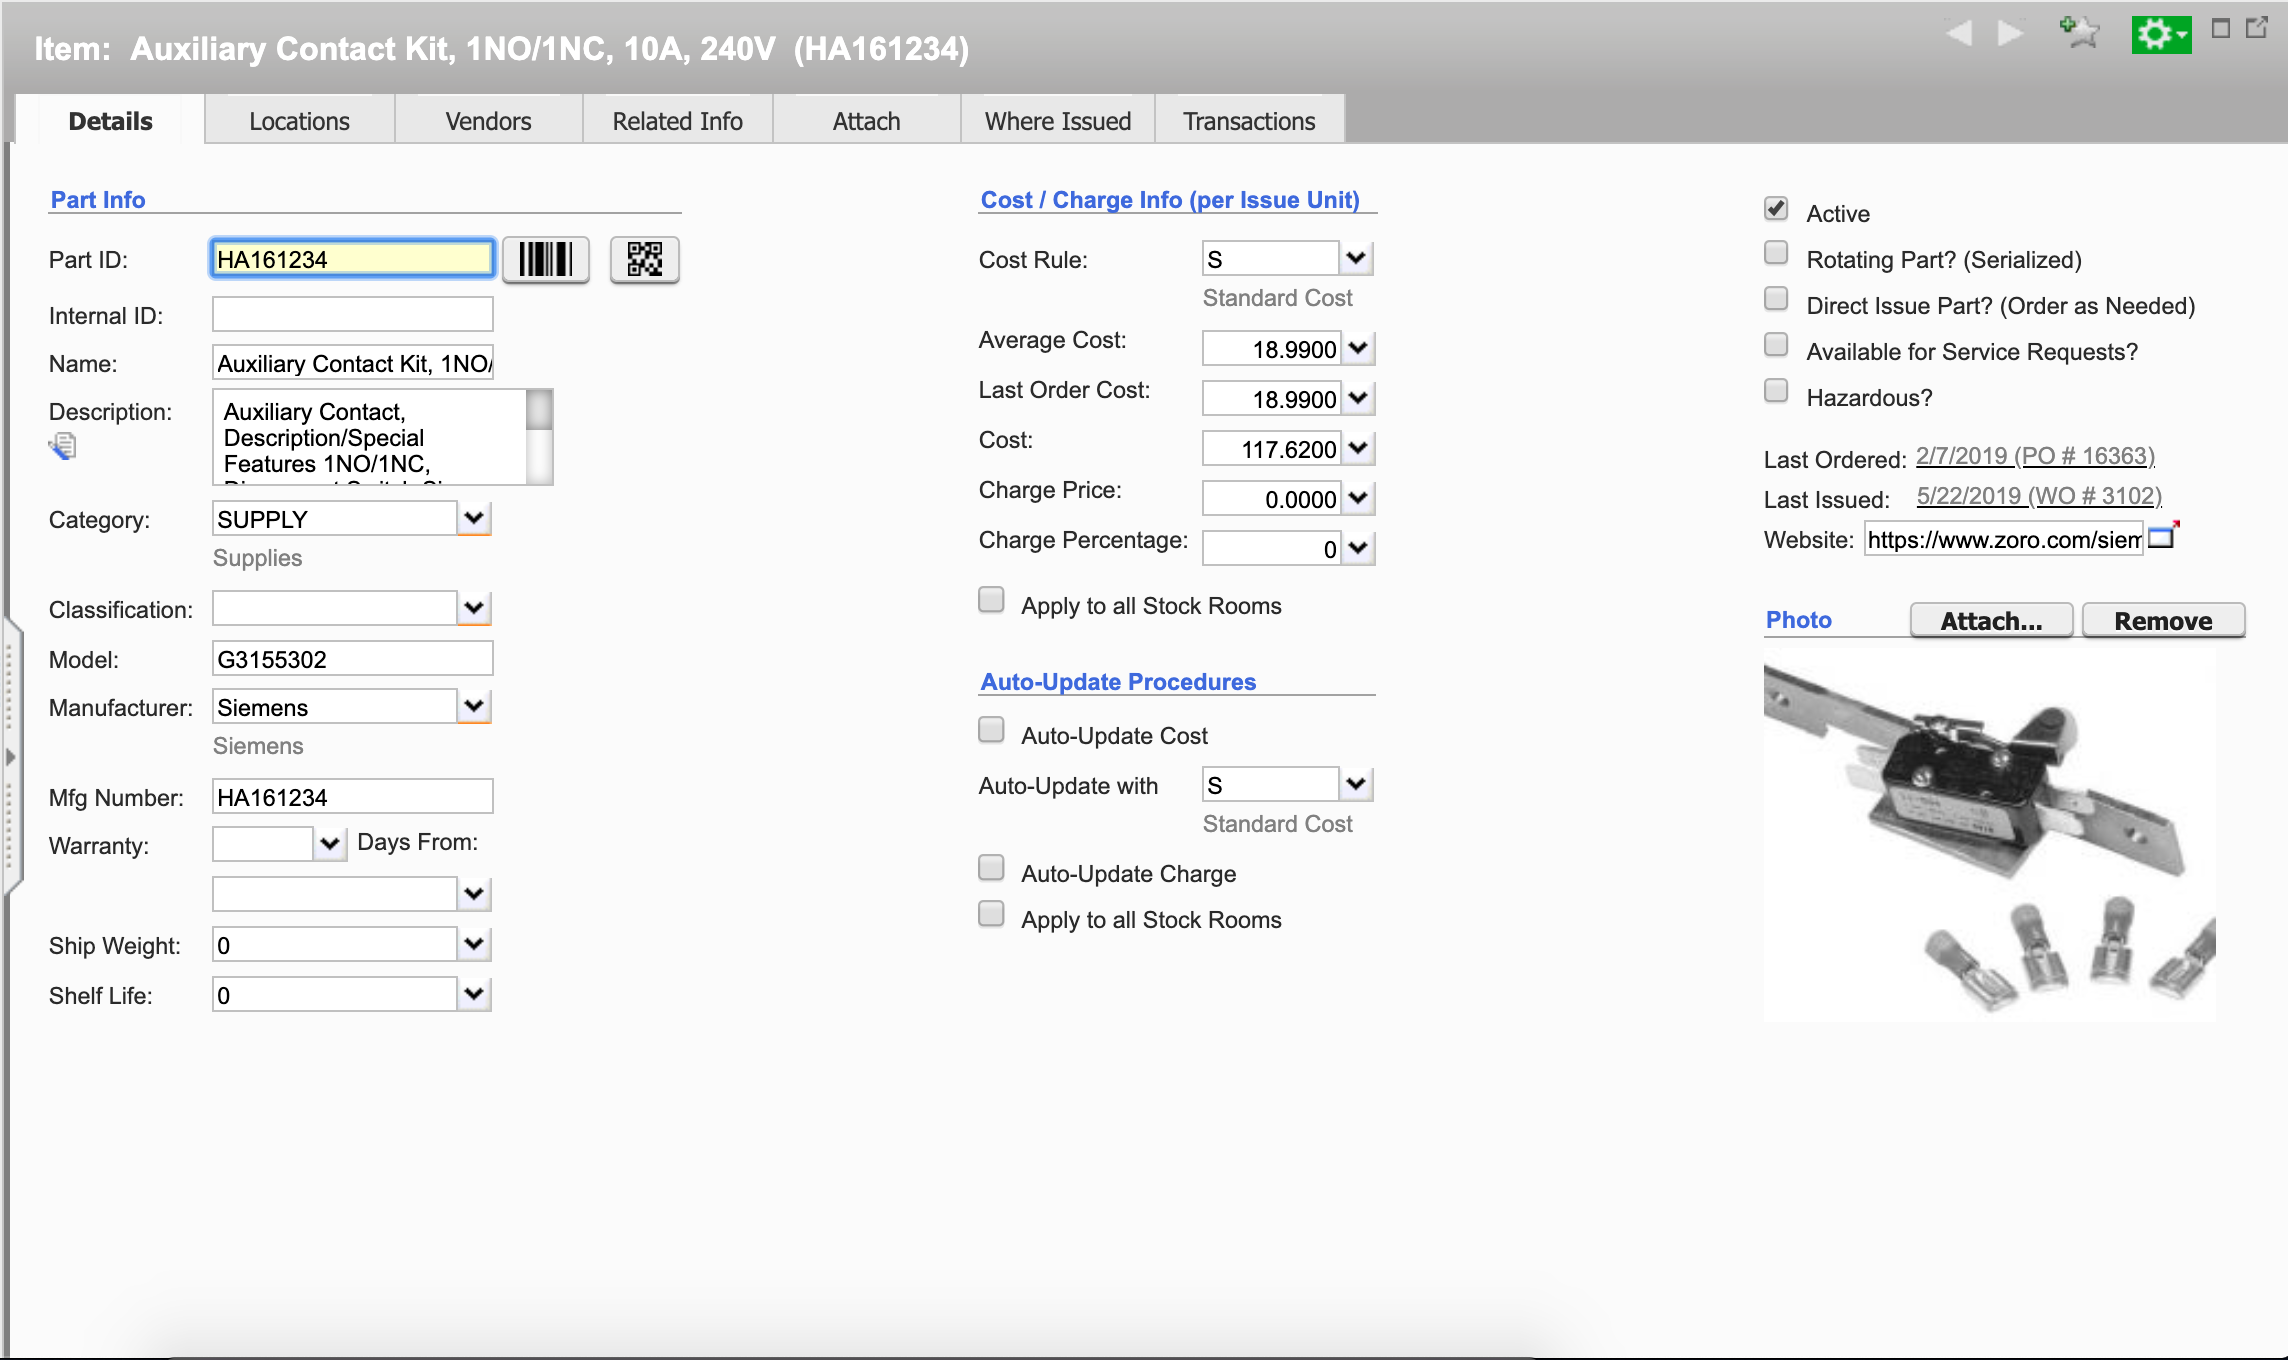
Task: Open the Manufacturer dropdown showing Siemens
Action: click(x=474, y=706)
